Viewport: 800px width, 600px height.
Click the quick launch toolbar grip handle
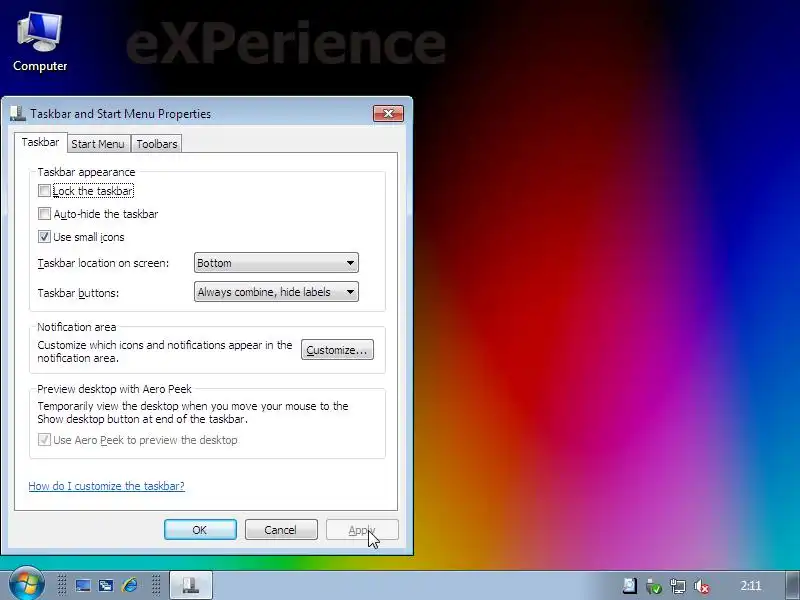(x=62, y=585)
